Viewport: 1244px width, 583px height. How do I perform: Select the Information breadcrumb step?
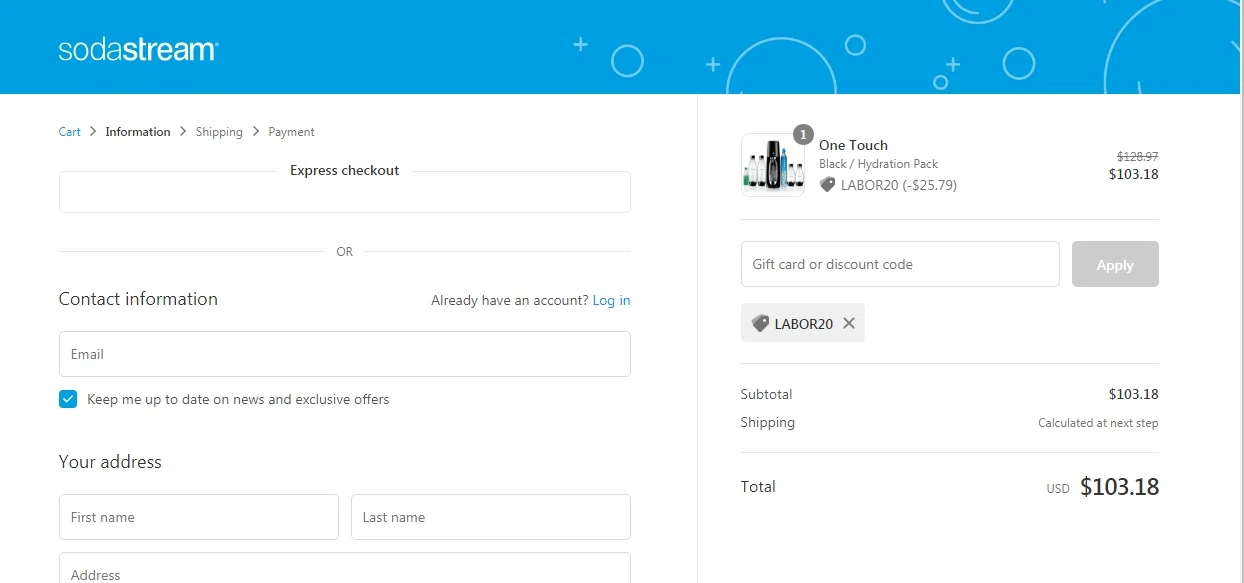tap(138, 132)
